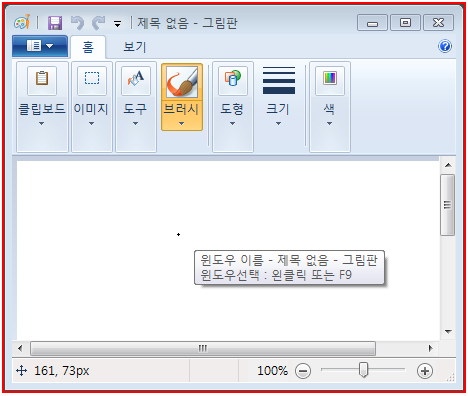Image resolution: width=468 pixels, height=396 pixels.
Task: Expand the 도형 group arrow
Action: click(x=232, y=123)
